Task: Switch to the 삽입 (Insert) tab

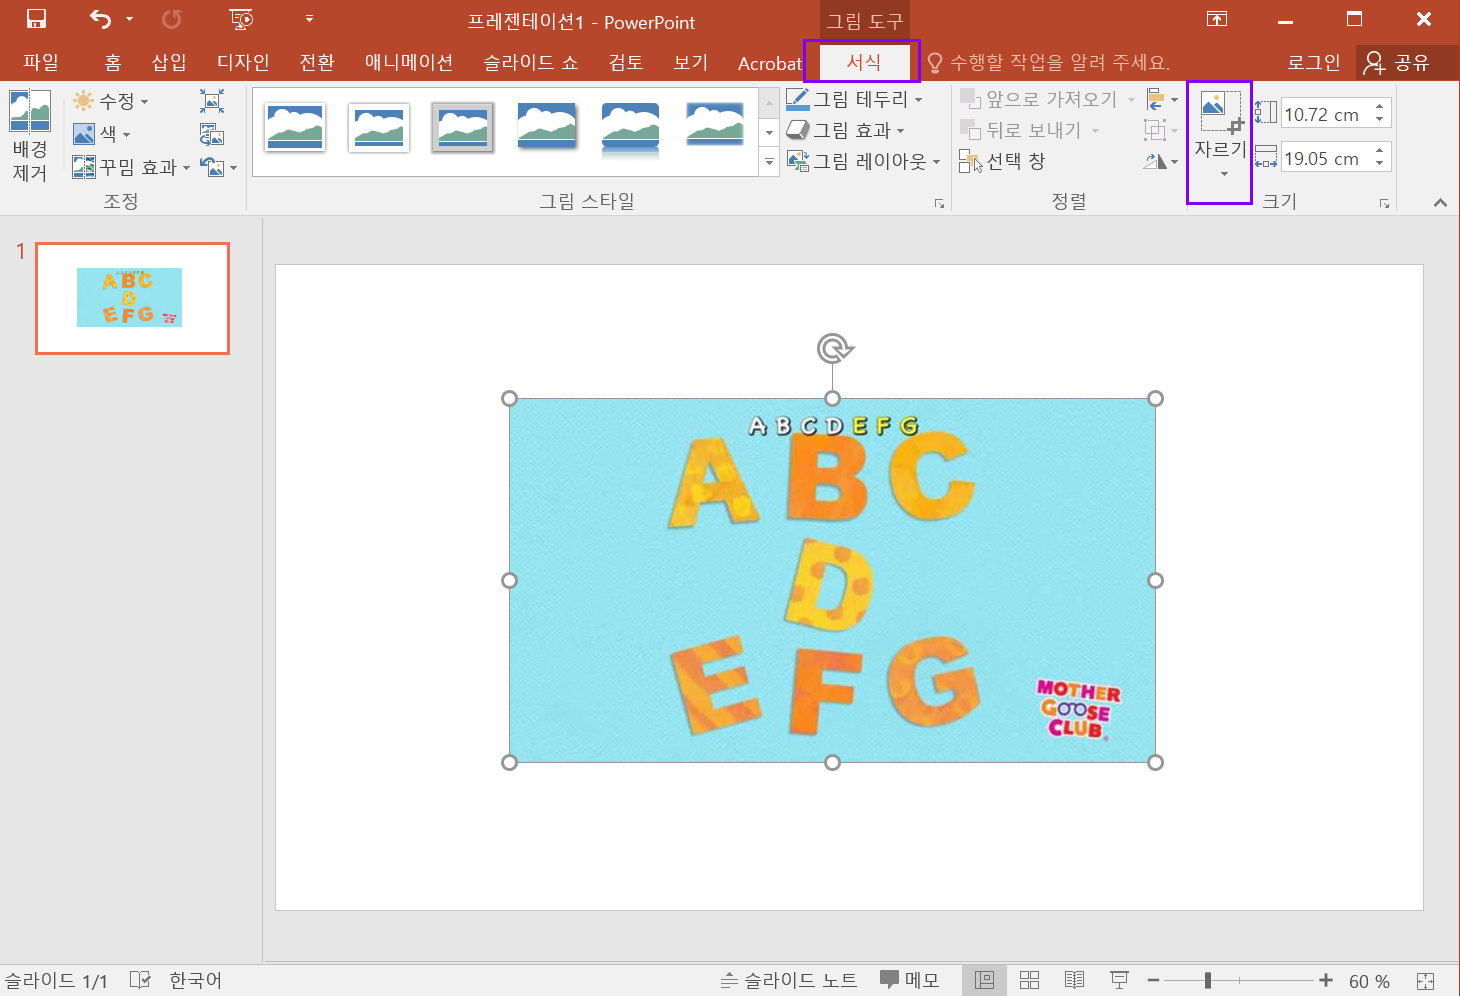Action: [169, 62]
